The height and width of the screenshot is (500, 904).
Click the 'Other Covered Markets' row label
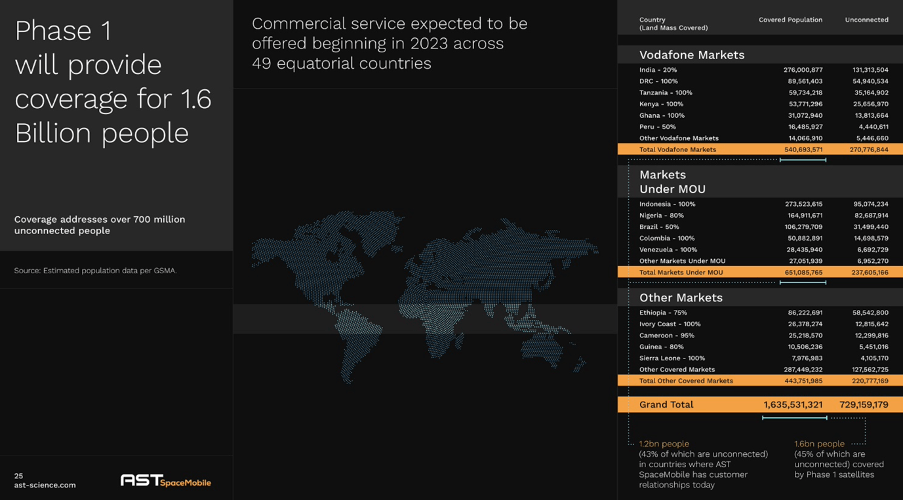(x=677, y=370)
